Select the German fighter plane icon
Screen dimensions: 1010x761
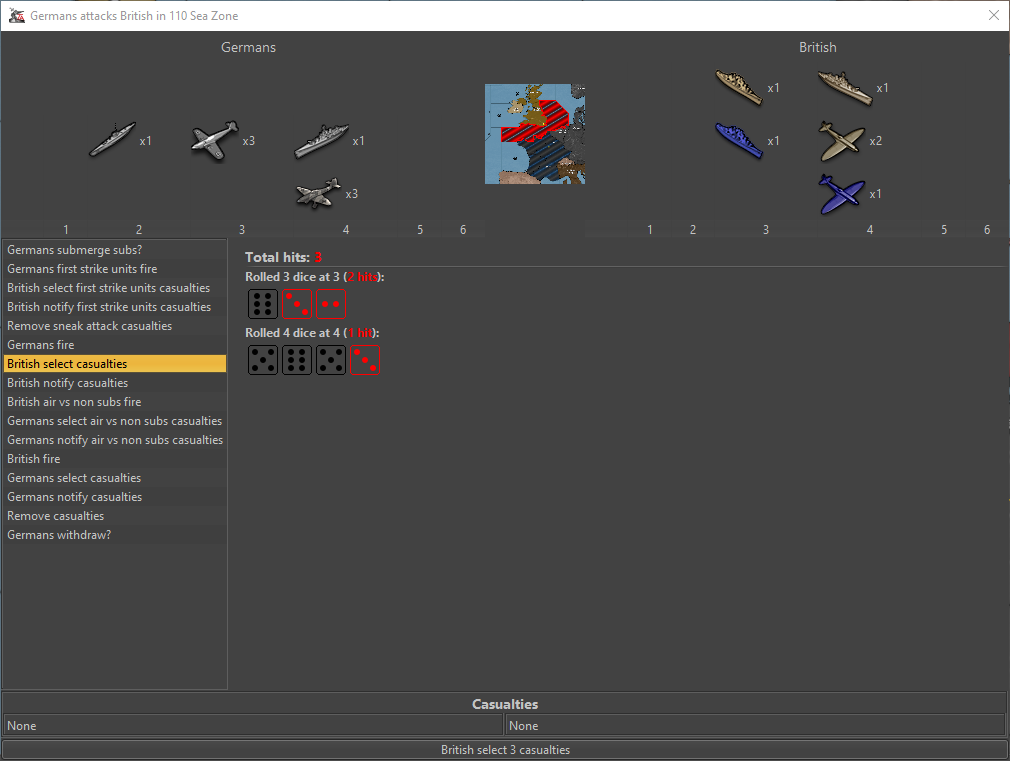point(215,141)
